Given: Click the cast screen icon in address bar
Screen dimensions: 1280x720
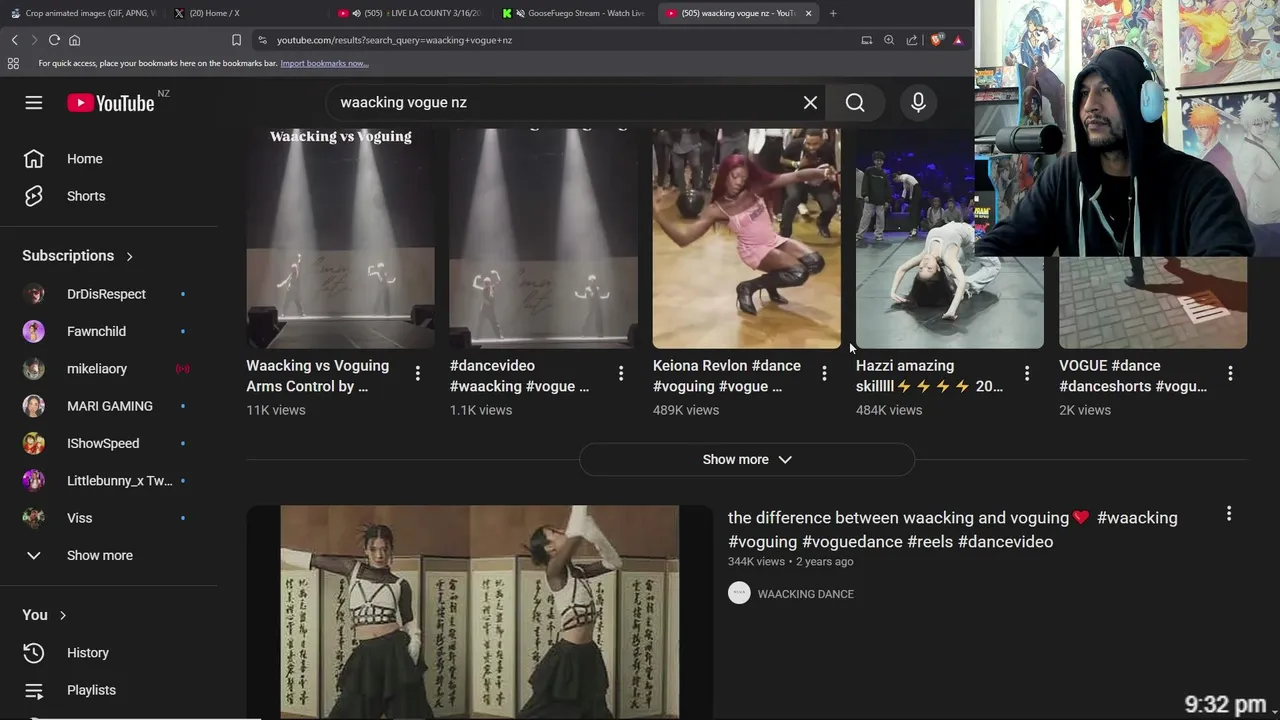Looking at the screenshot, I should tap(866, 40).
